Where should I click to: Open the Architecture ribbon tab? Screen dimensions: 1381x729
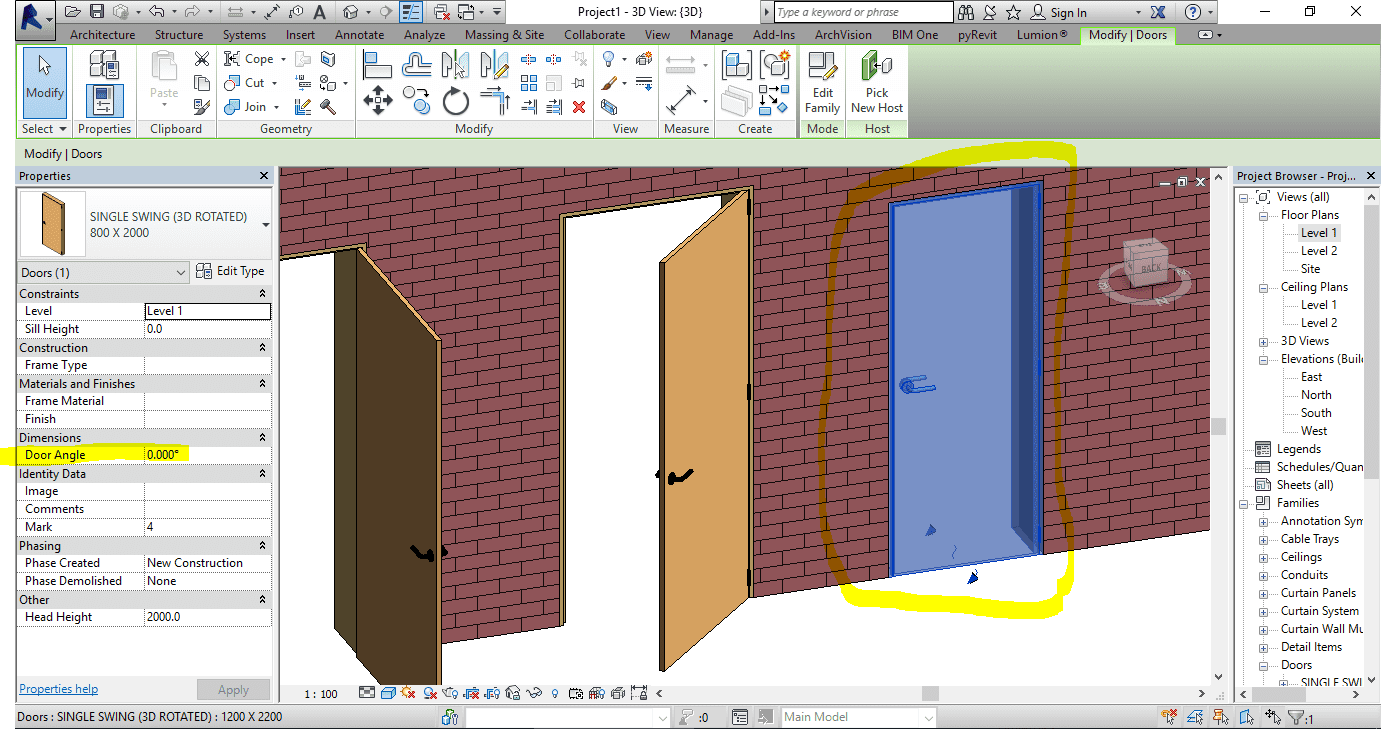coord(102,34)
